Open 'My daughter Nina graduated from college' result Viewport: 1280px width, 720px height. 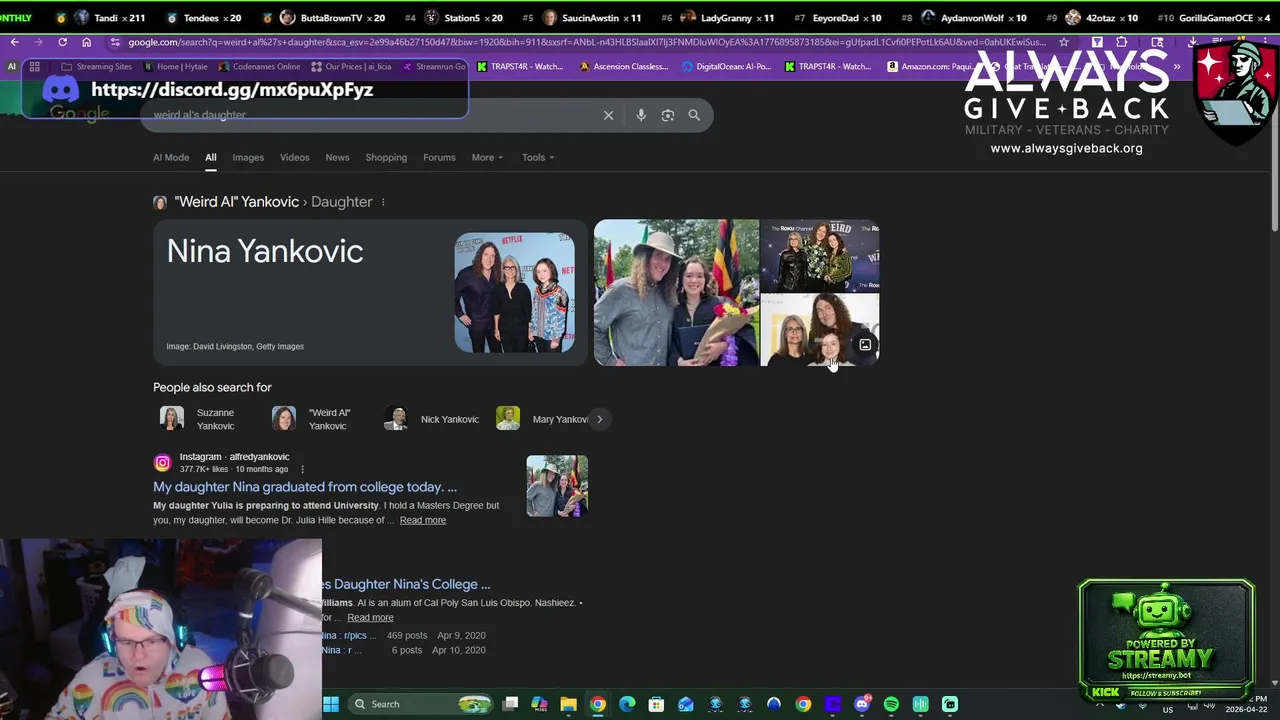coord(305,487)
